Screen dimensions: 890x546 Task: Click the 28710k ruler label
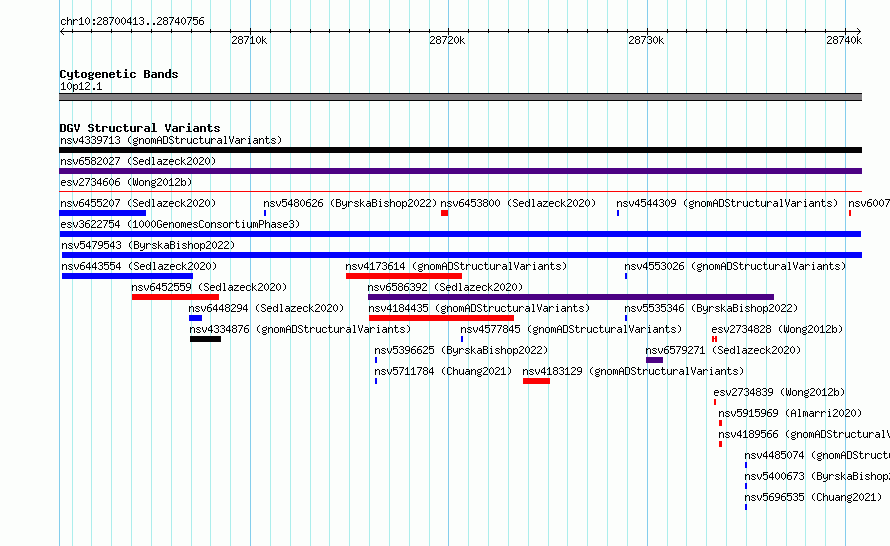[249, 40]
